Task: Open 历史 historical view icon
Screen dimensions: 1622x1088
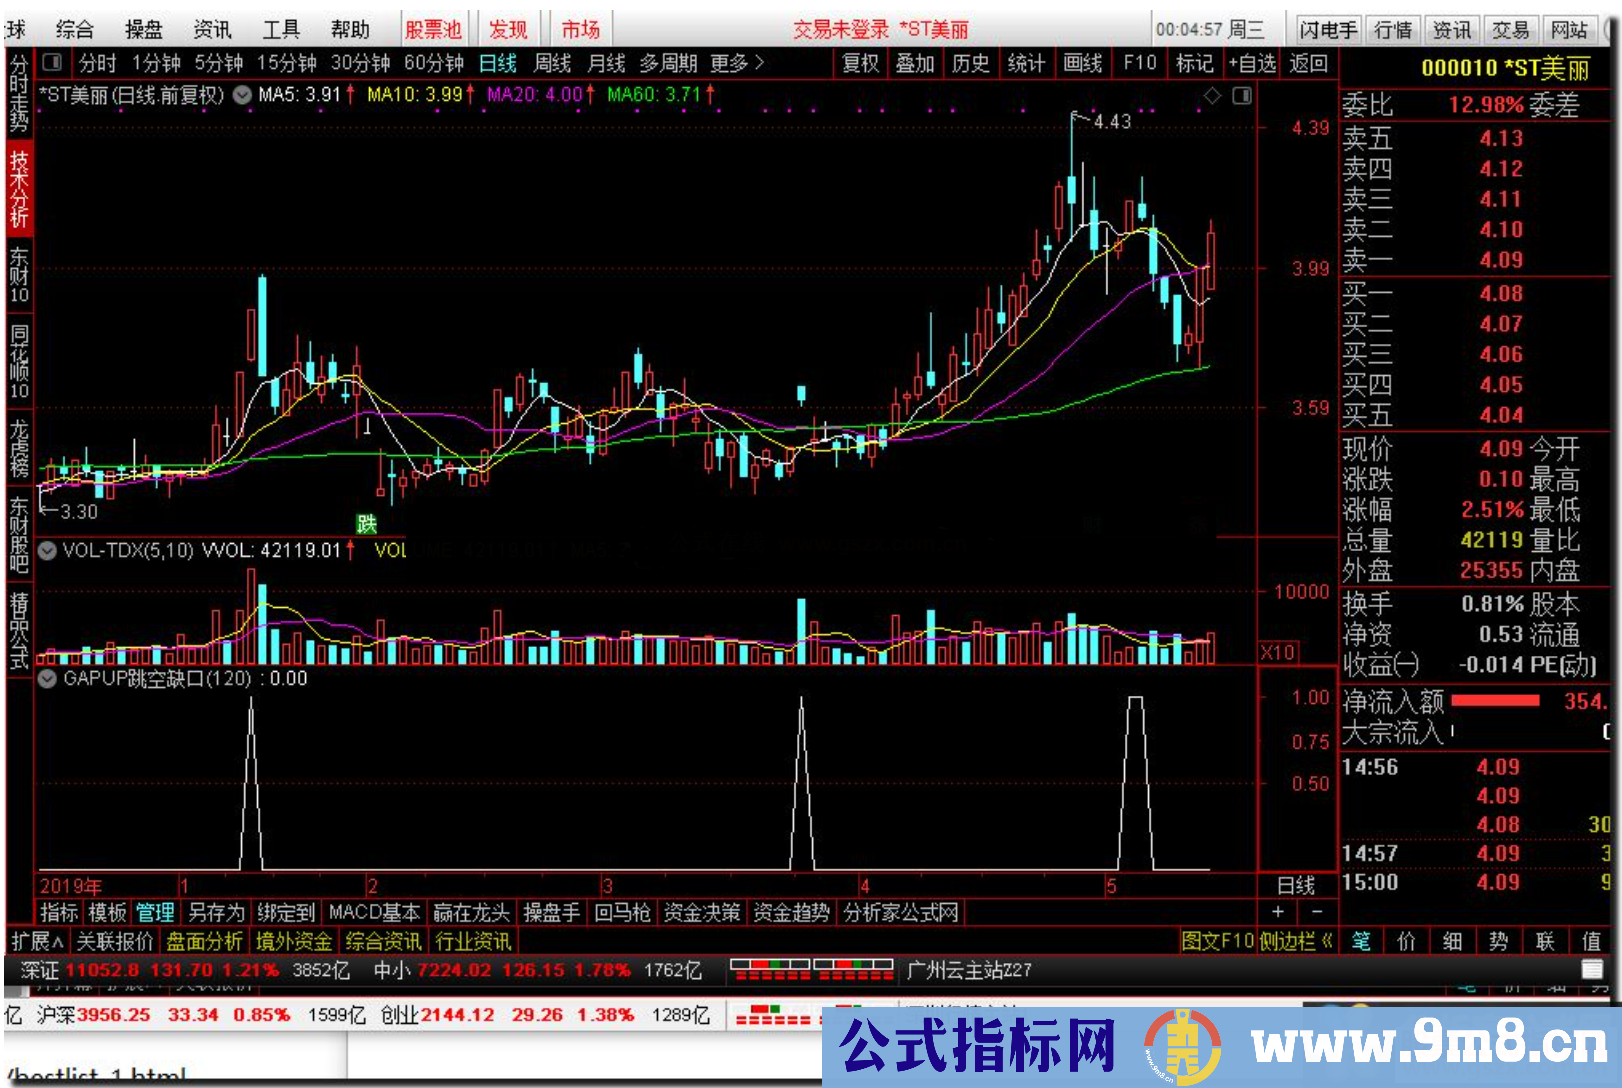Action: (972, 64)
